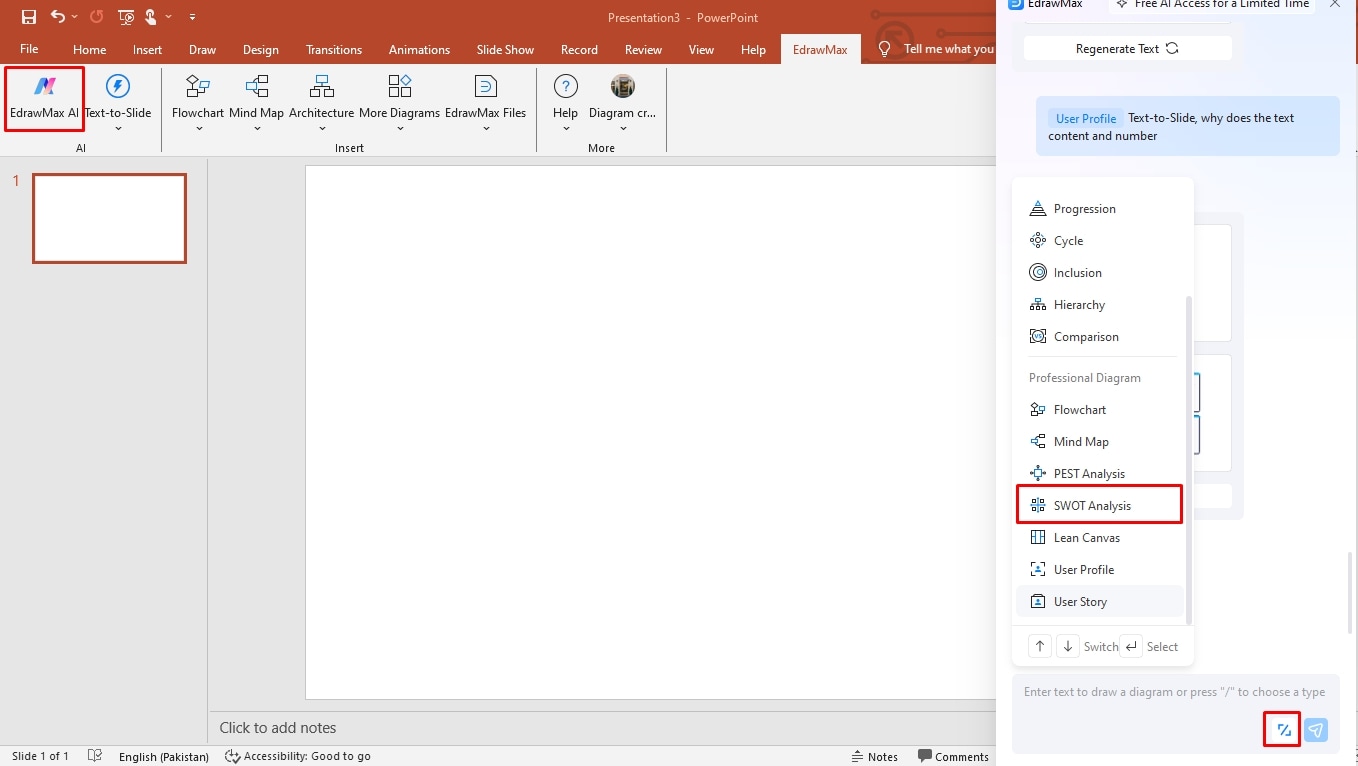Image resolution: width=1358 pixels, height=766 pixels.
Task: Choose Comparison diagram type
Action: (x=1100, y=337)
